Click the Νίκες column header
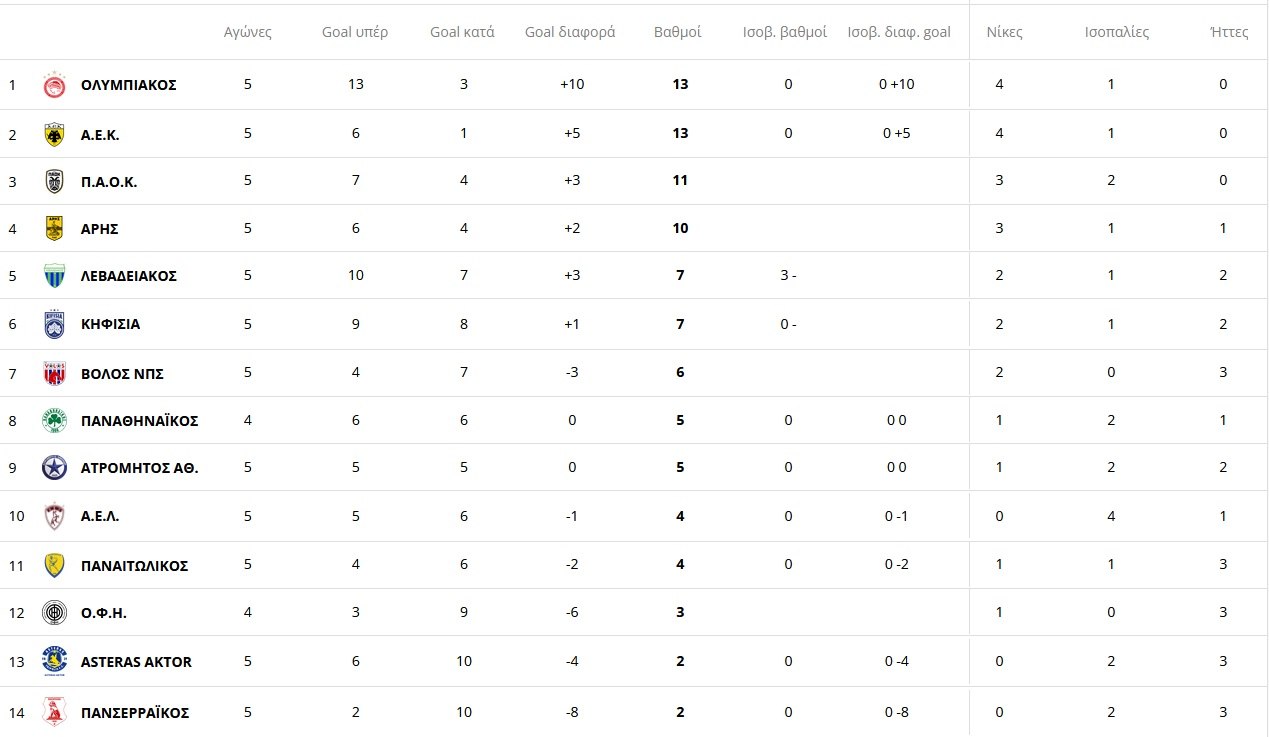1269x737 pixels. tap(1004, 32)
